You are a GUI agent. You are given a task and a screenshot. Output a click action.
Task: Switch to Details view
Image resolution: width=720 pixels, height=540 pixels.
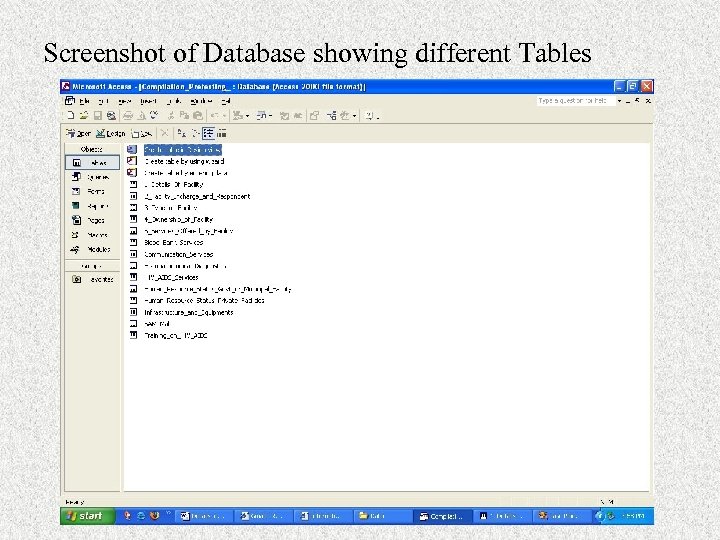point(222,133)
